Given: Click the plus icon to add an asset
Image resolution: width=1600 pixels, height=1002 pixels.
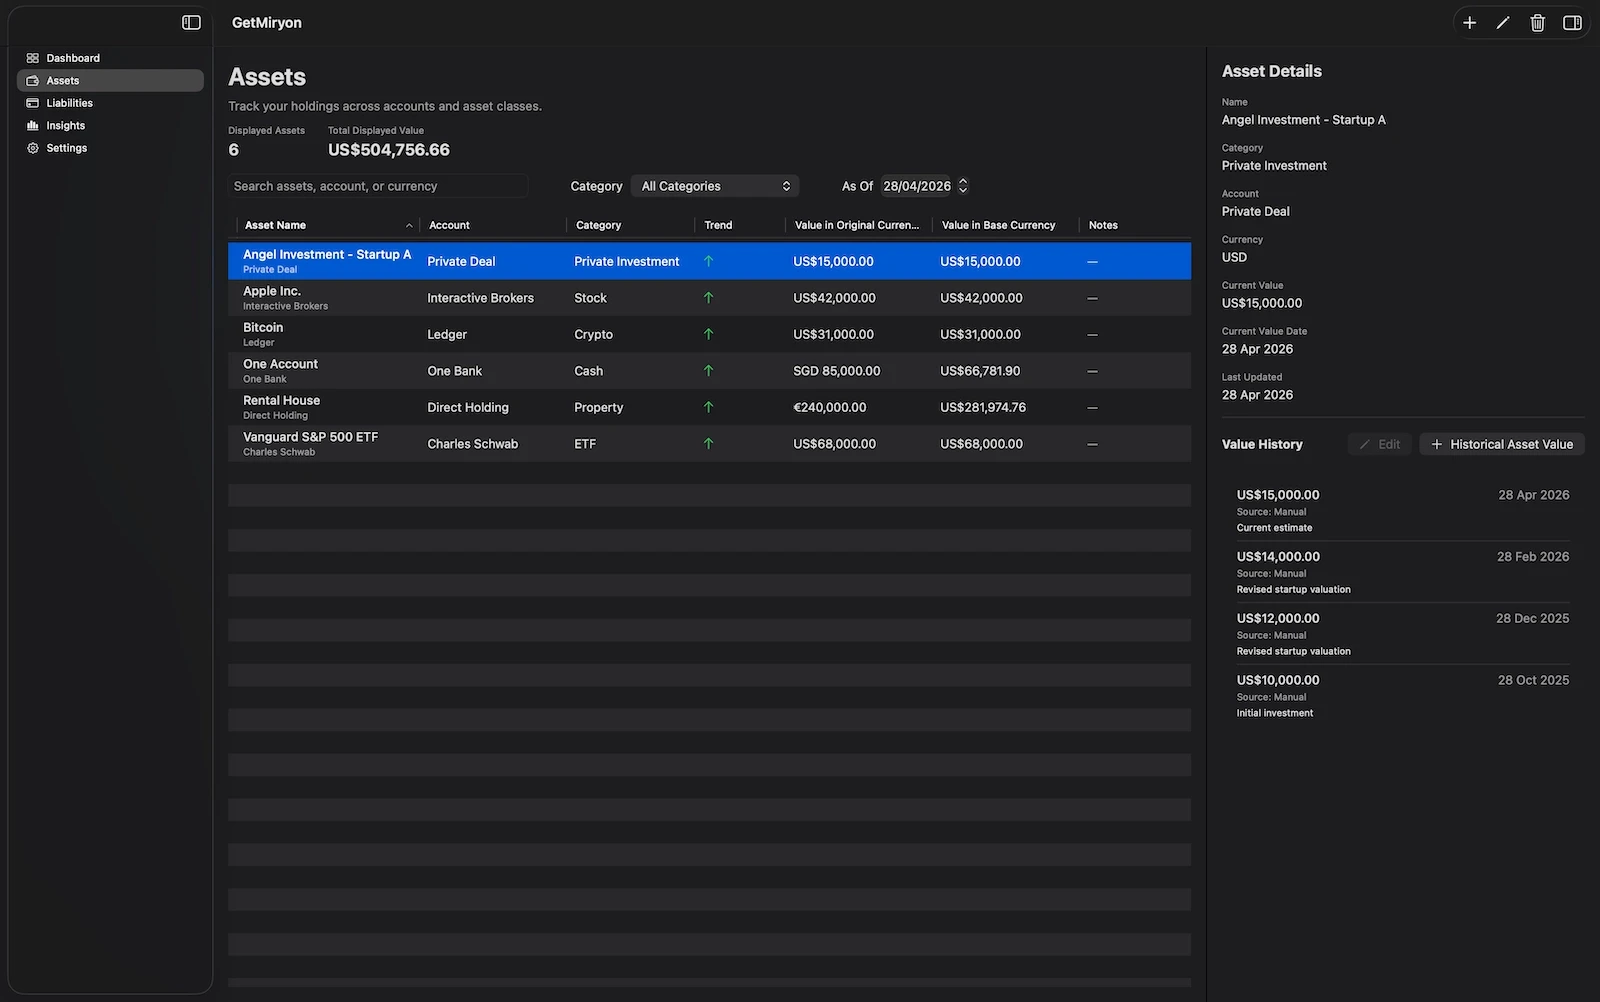Looking at the screenshot, I should pos(1469,22).
